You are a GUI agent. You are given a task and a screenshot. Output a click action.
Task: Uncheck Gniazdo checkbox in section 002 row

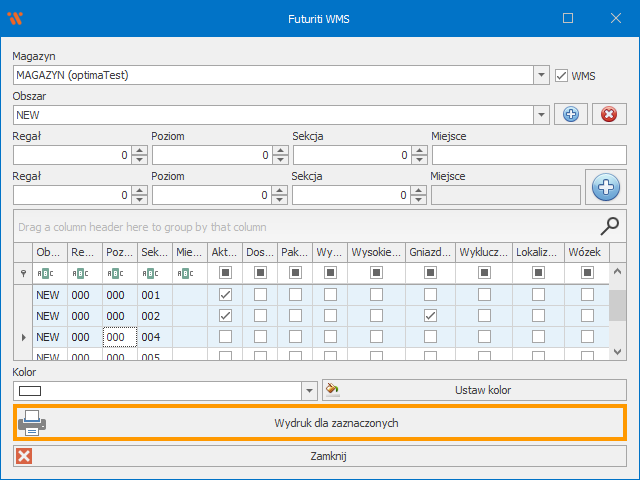430,316
